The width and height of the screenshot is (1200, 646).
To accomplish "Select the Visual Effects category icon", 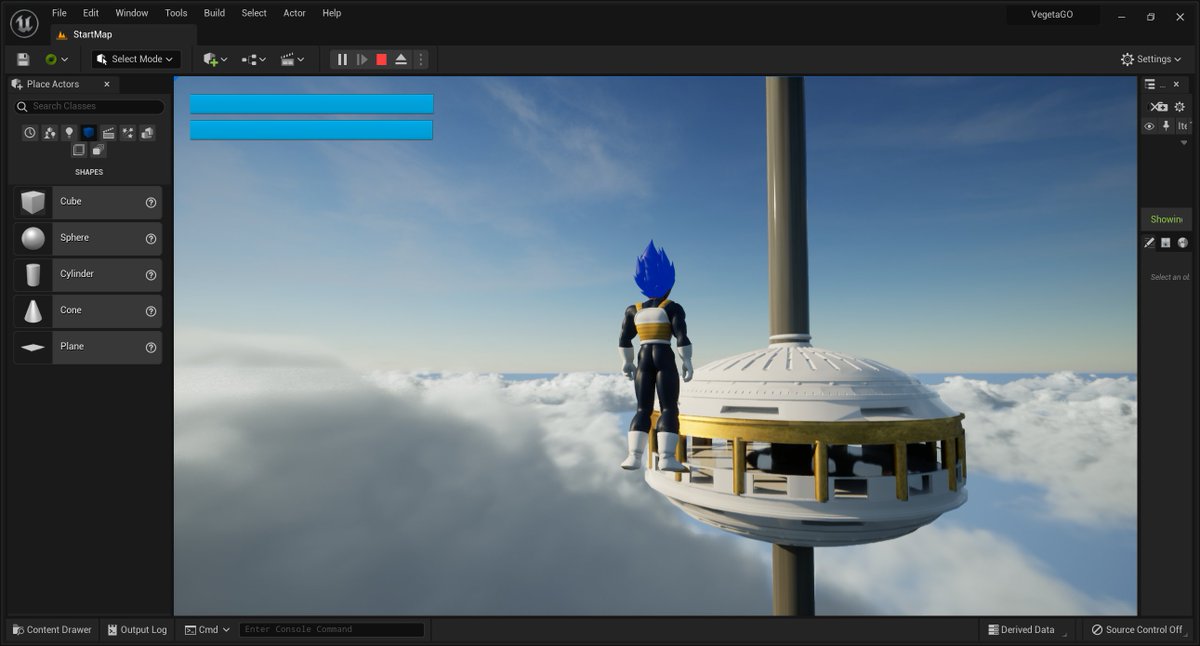I will coord(128,132).
